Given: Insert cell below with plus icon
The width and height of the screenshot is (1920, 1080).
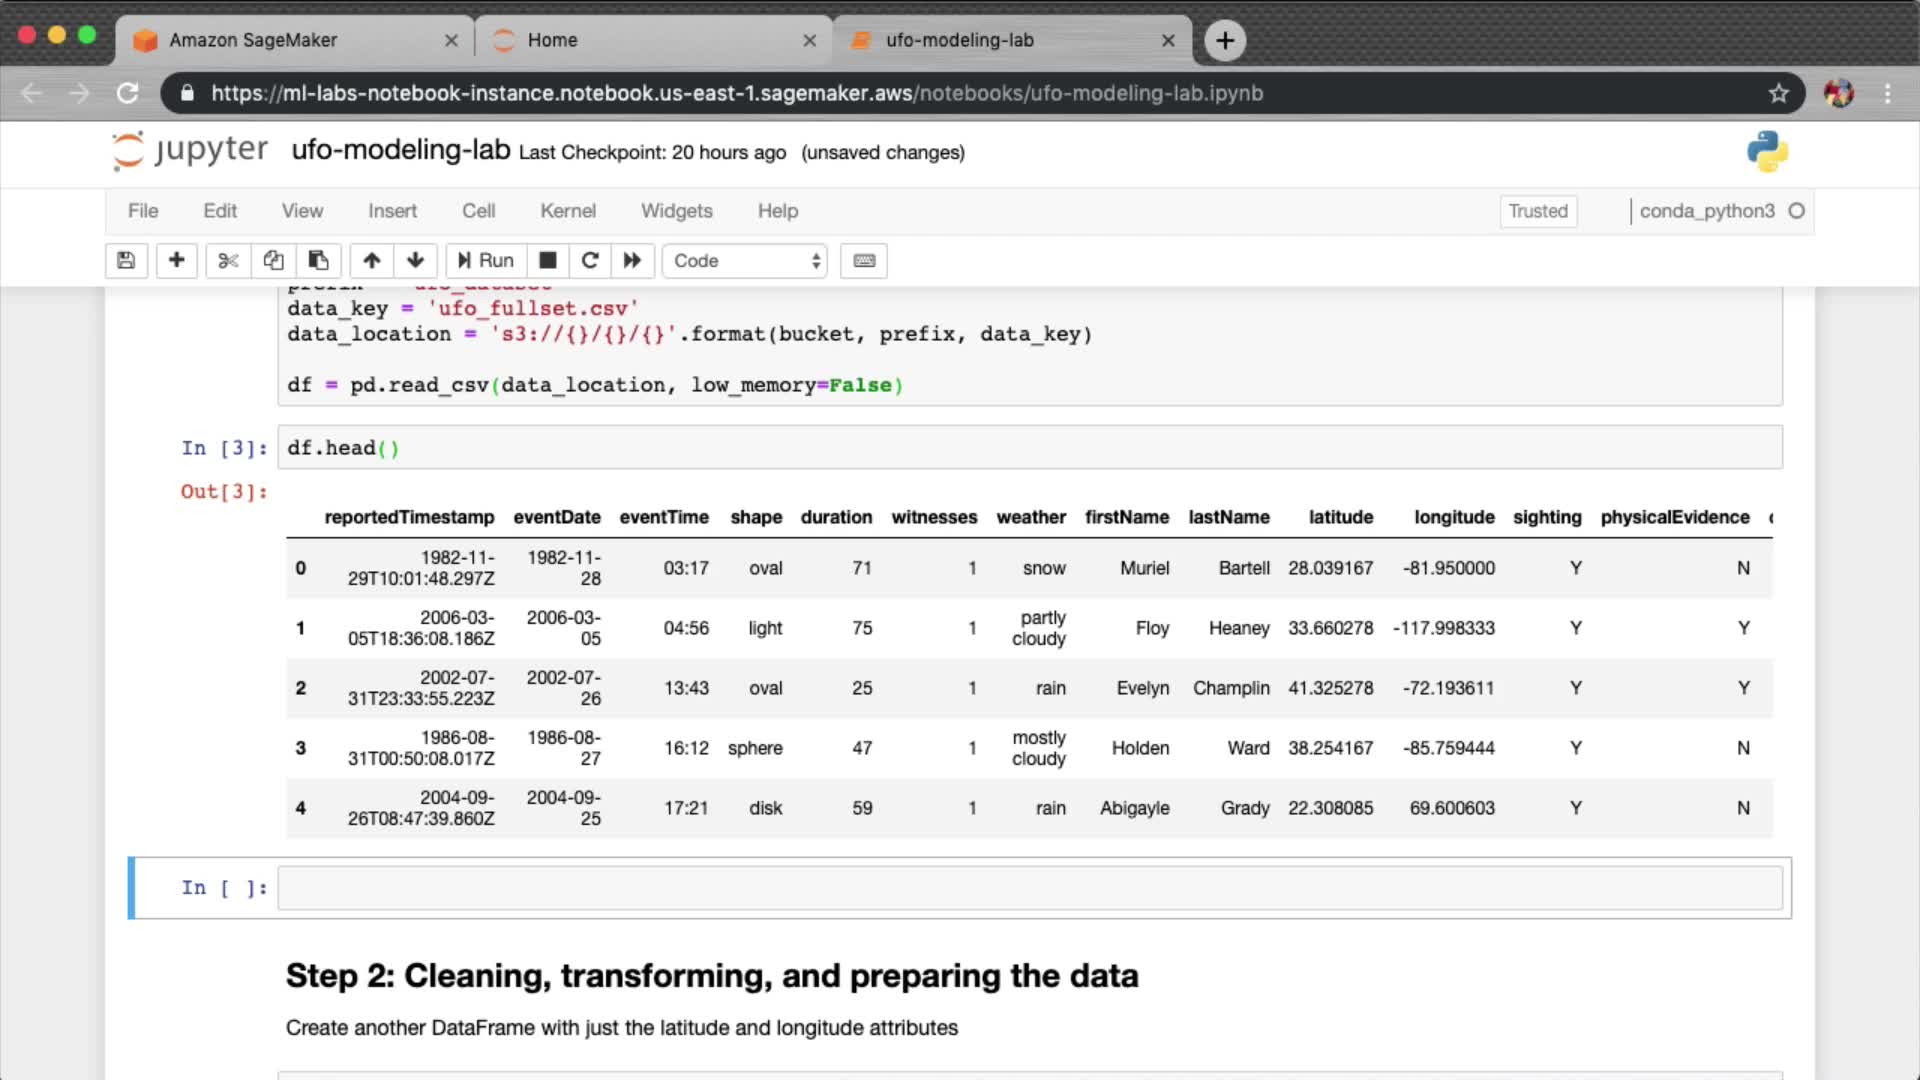Looking at the screenshot, I should [x=176, y=261].
